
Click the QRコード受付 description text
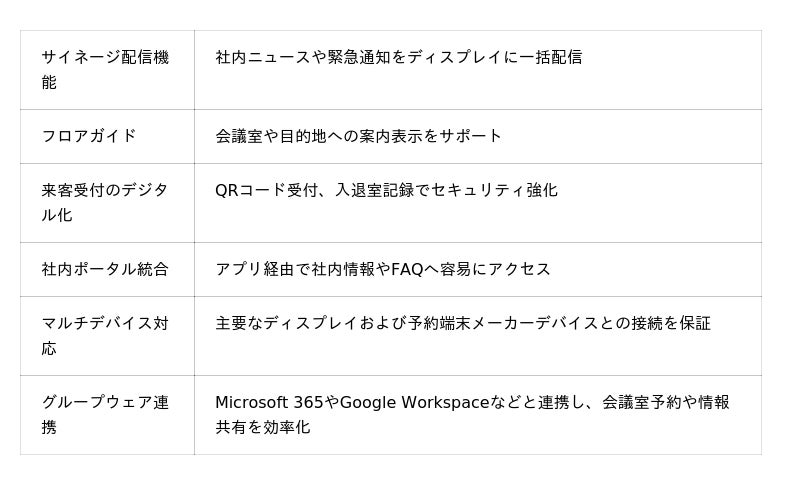pyautogui.click(x=386, y=190)
